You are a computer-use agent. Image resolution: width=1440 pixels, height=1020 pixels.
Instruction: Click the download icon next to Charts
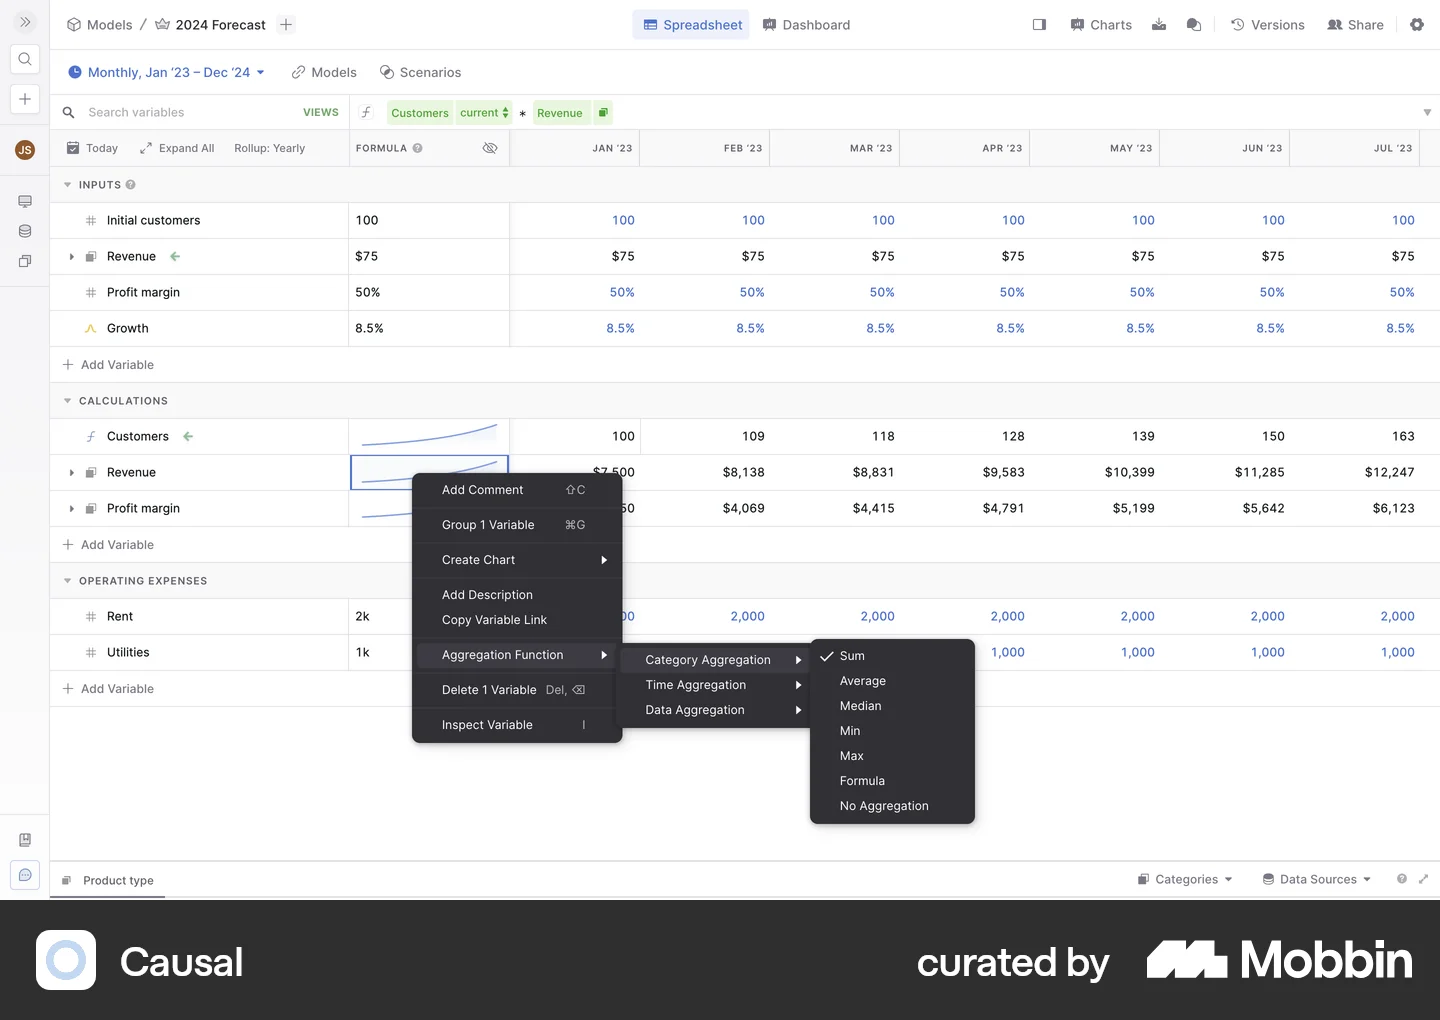[1159, 25]
